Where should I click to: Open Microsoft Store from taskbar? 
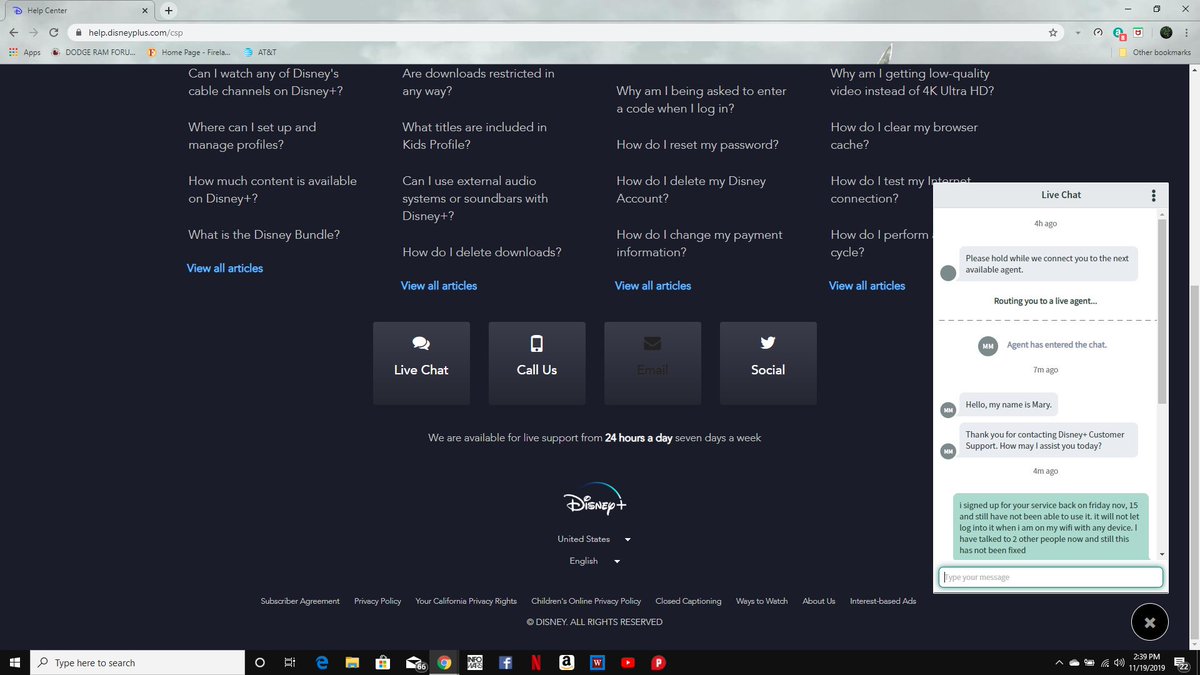[382, 662]
